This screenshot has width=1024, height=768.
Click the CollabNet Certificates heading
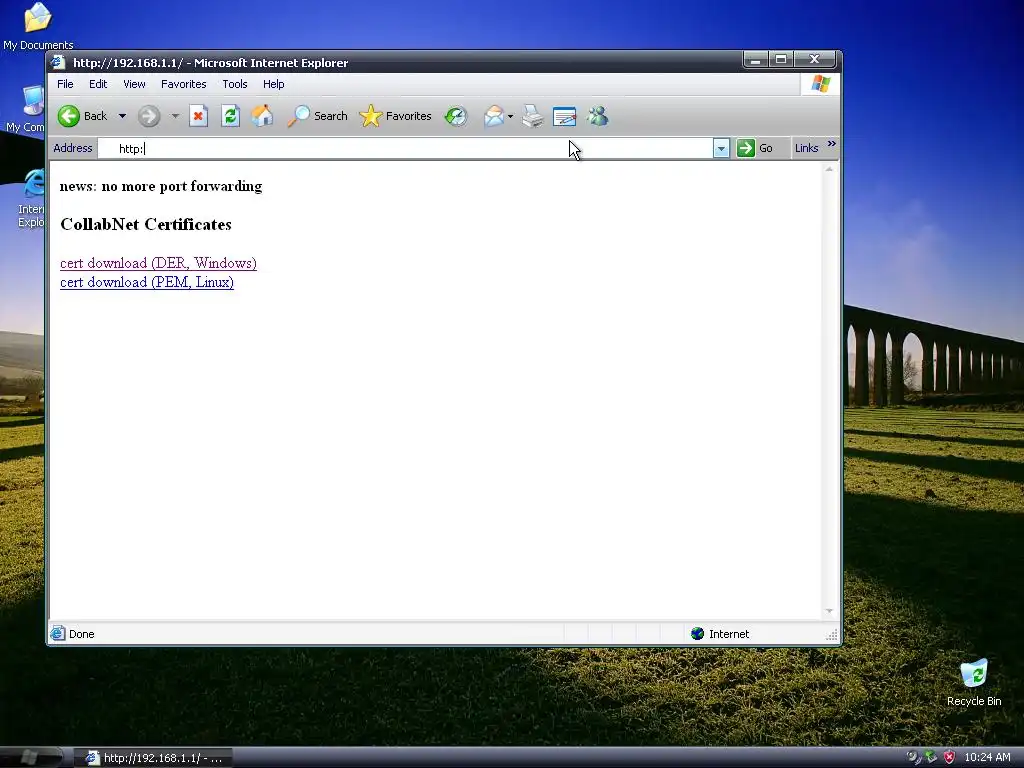(x=146, y=225)
